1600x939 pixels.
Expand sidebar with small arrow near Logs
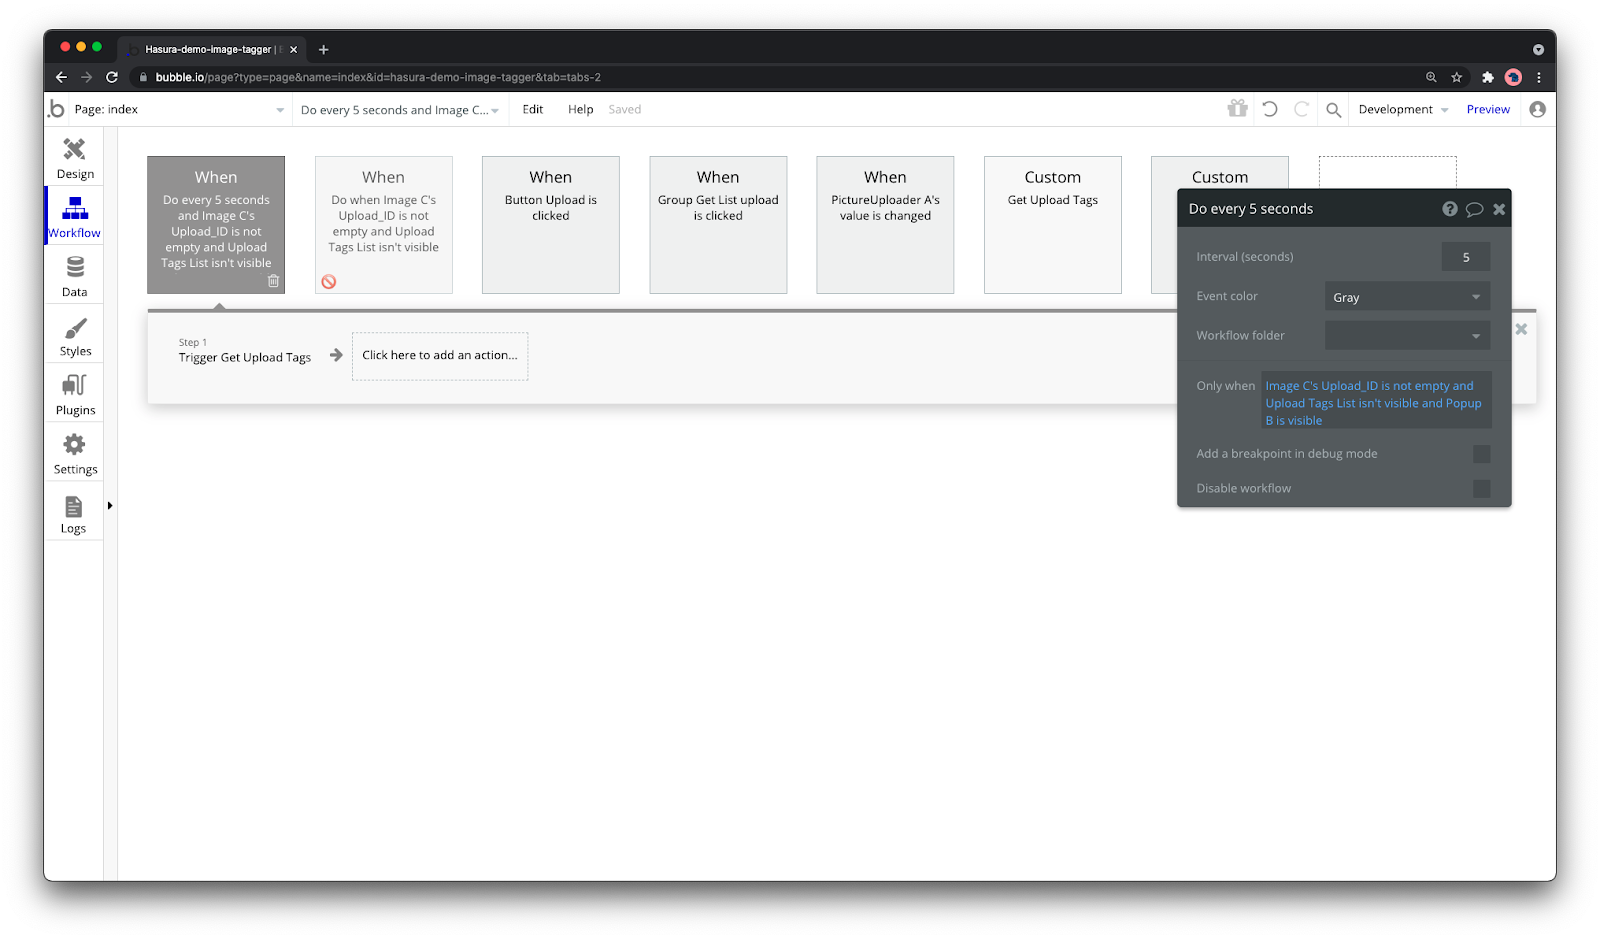[x=110, y=506]
